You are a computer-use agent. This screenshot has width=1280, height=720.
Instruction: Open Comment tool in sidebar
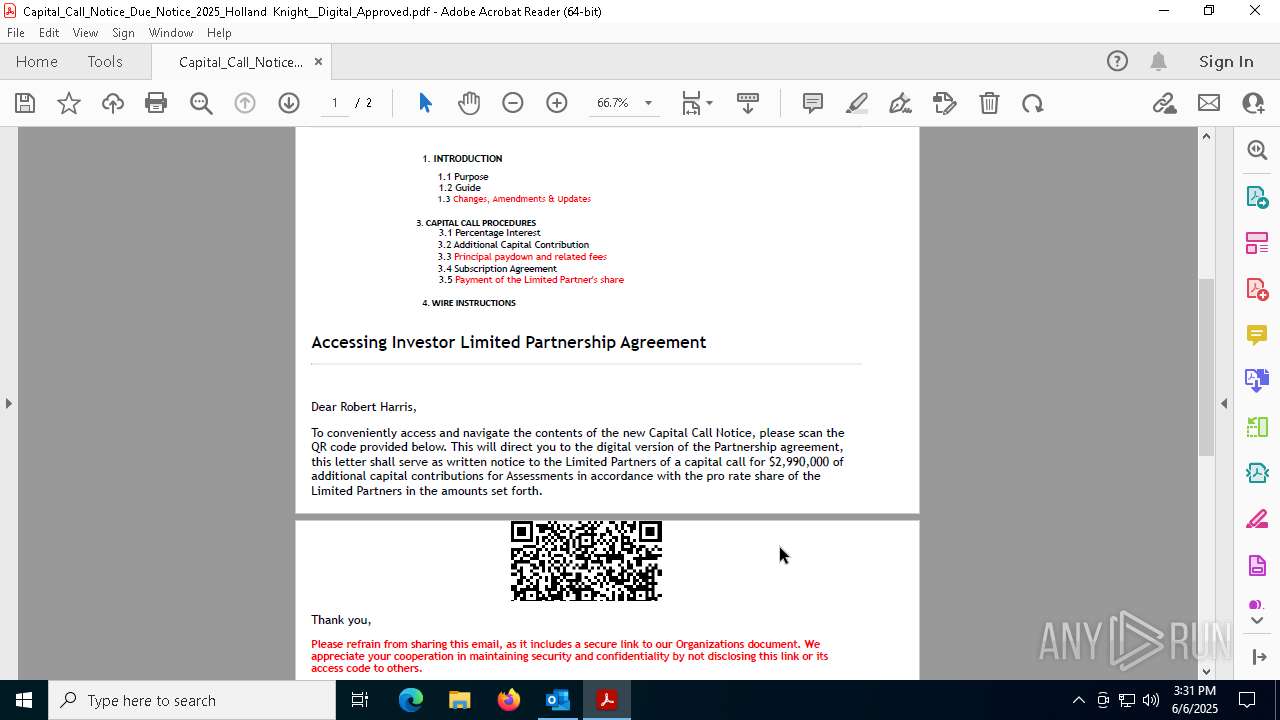pyautogui.click(x=1257, y=335)
